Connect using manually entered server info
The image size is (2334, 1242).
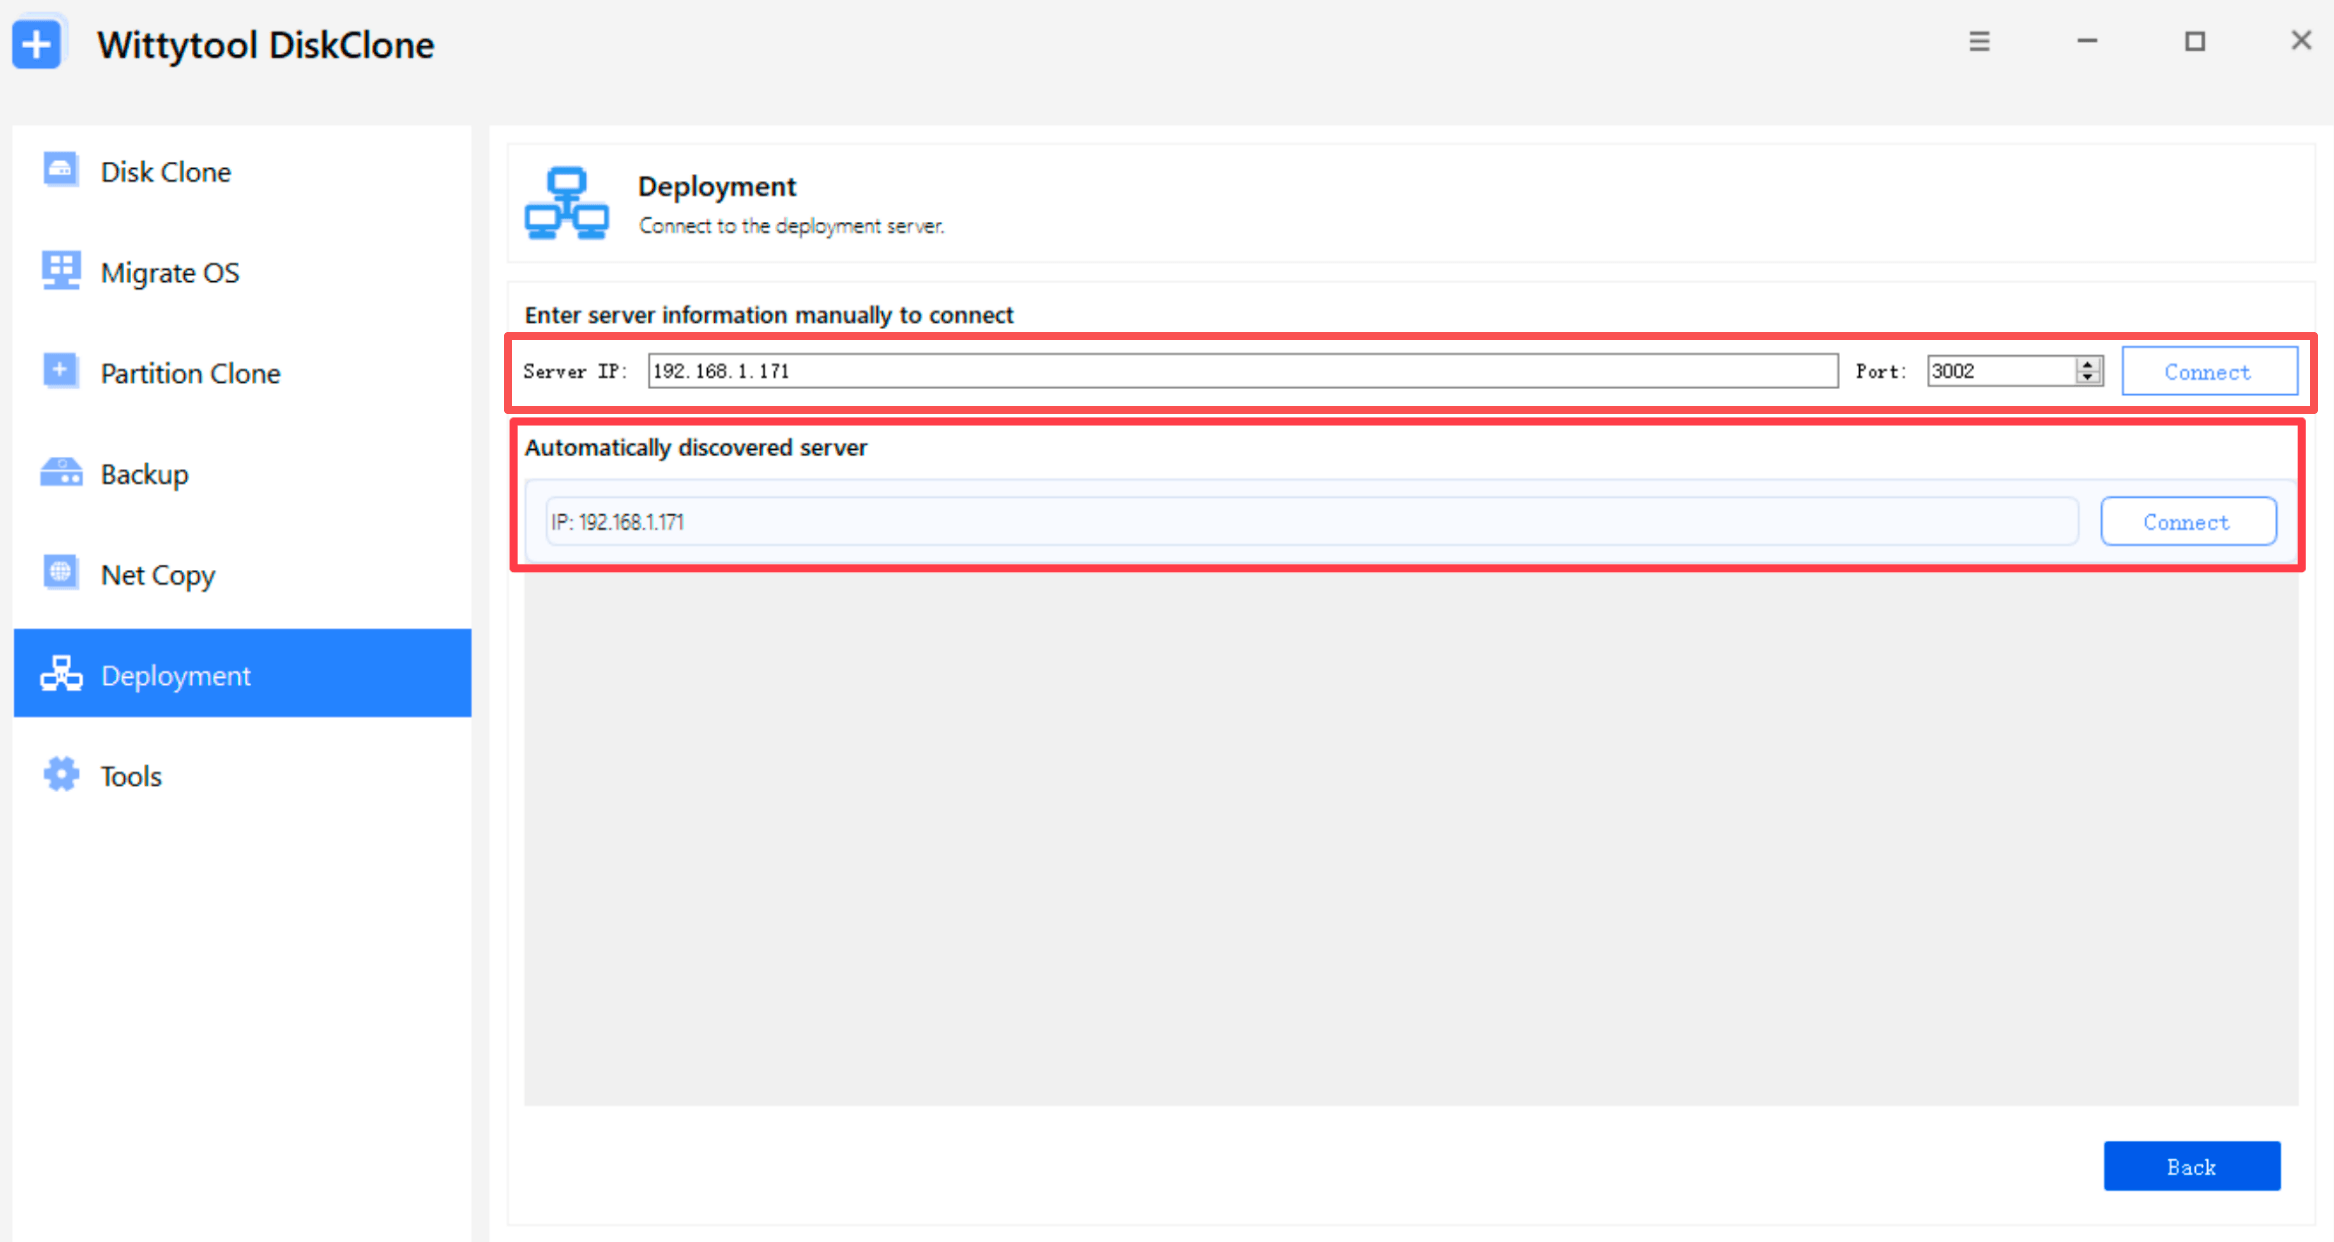click(2209, 371)
